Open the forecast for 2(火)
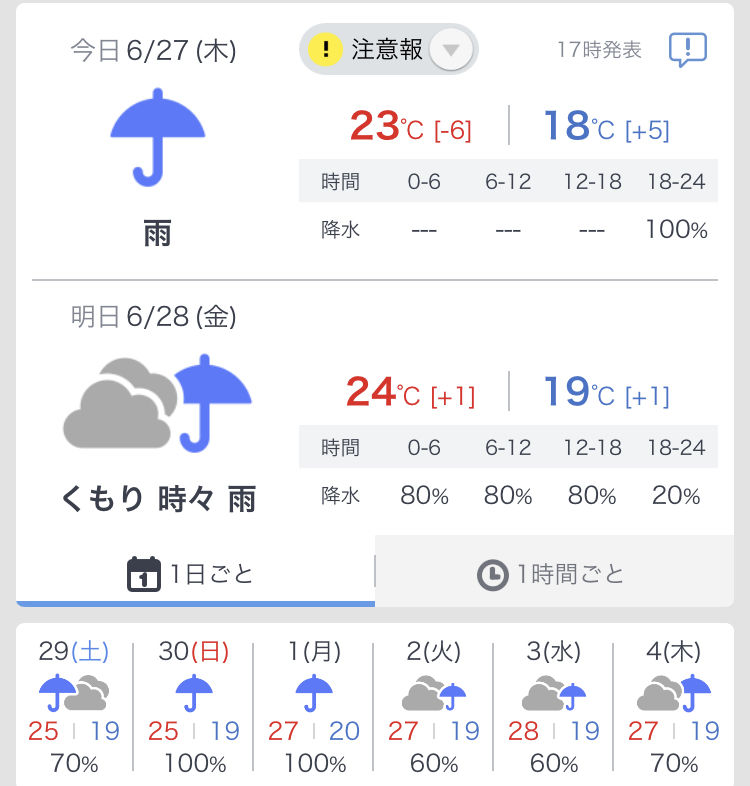The height and width of the screenshot is (786, 750). coord(434,707)
